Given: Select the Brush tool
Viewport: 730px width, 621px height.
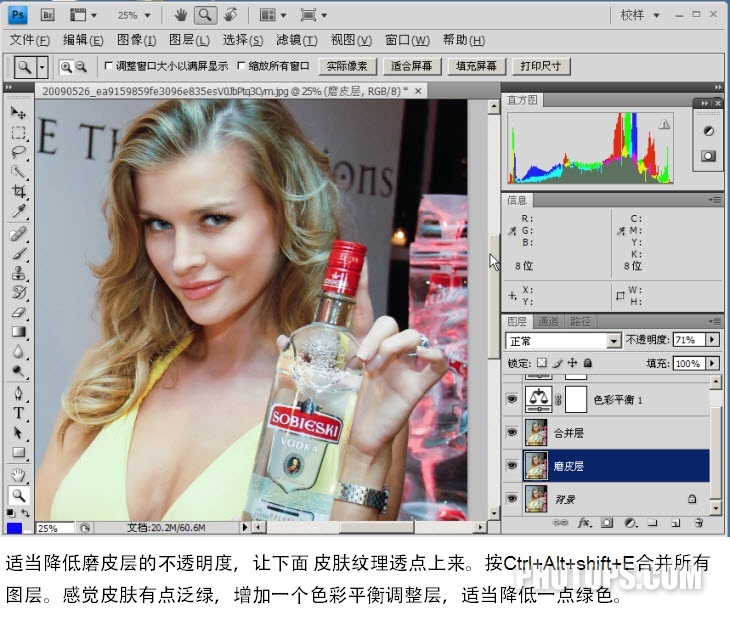Looking at the screenshot, I should click(18, 253).
